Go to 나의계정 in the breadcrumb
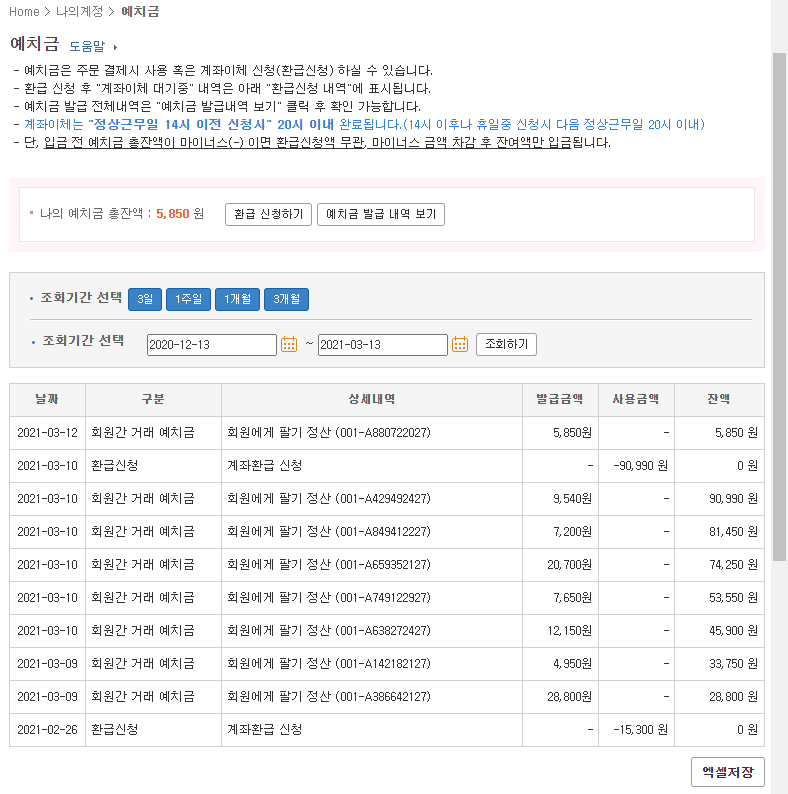The height and width of the screenshot is (794, 788). [80, 12]
